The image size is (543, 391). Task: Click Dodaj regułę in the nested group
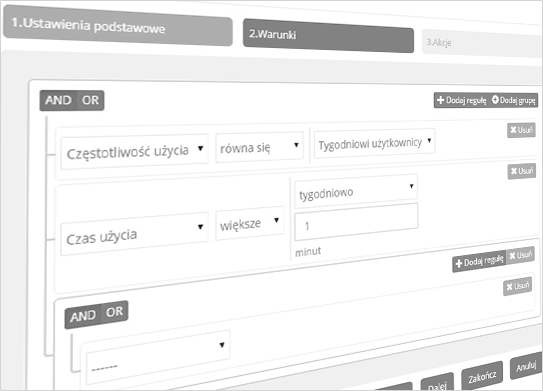coord(480,261)
